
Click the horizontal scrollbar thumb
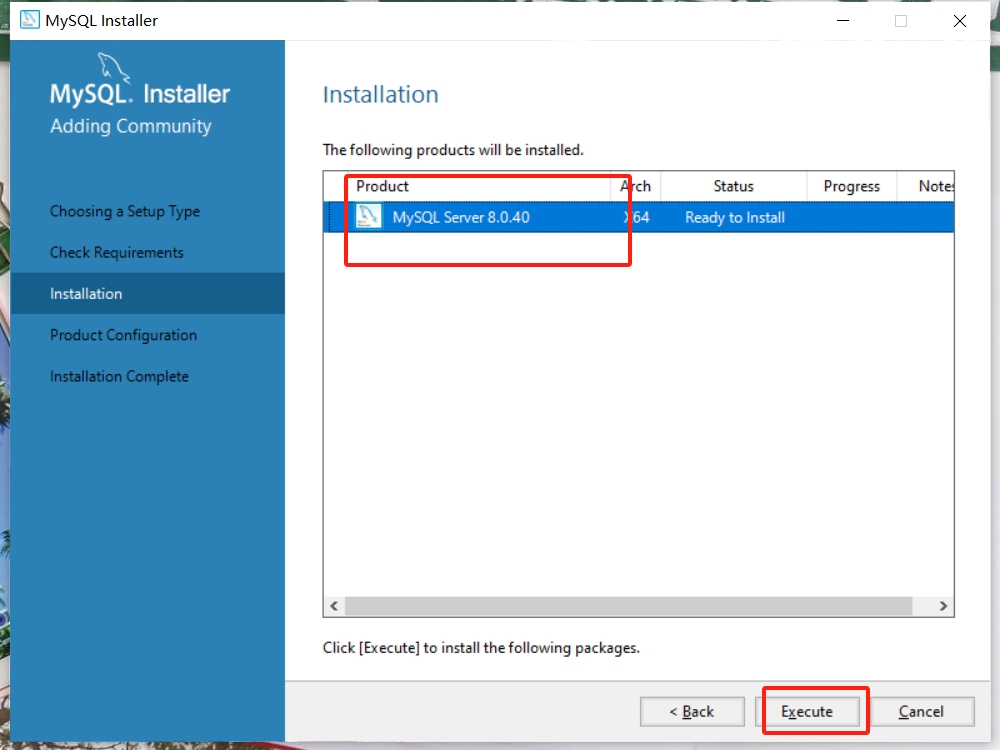tap(628, 607)
